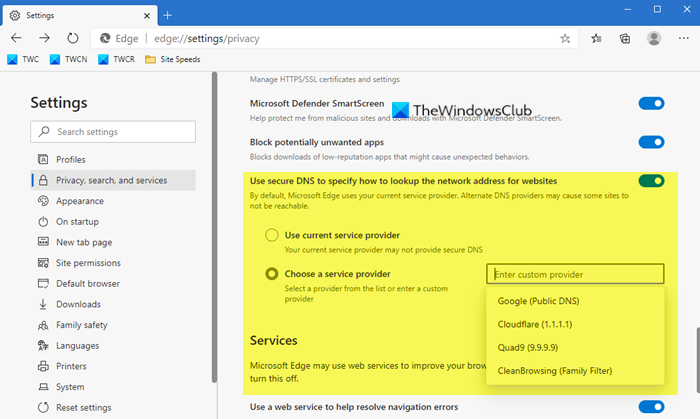Open the Site Speeds bookmarks folder
Viewport: 700px width, 419px height.
tap(173, 59)
